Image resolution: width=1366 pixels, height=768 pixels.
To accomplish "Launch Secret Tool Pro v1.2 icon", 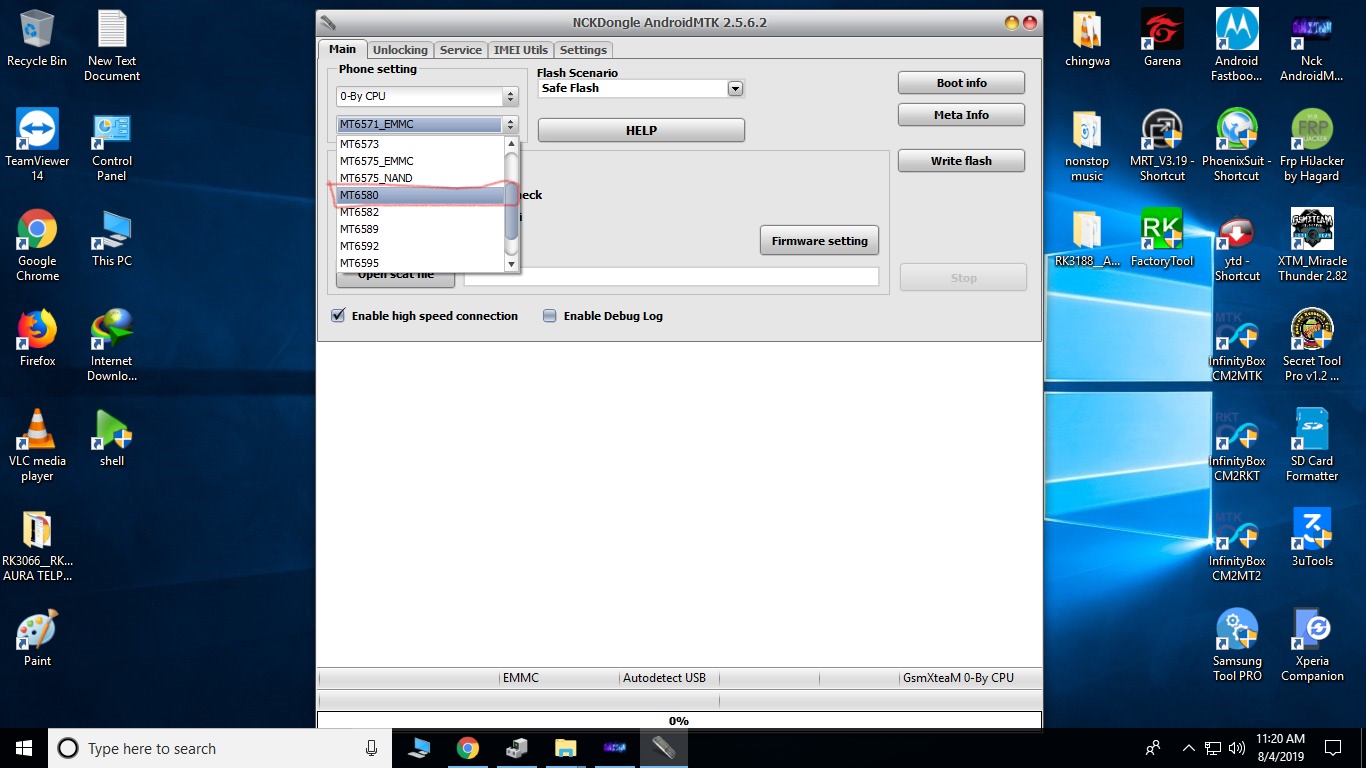I will [x=1312, y=345].
